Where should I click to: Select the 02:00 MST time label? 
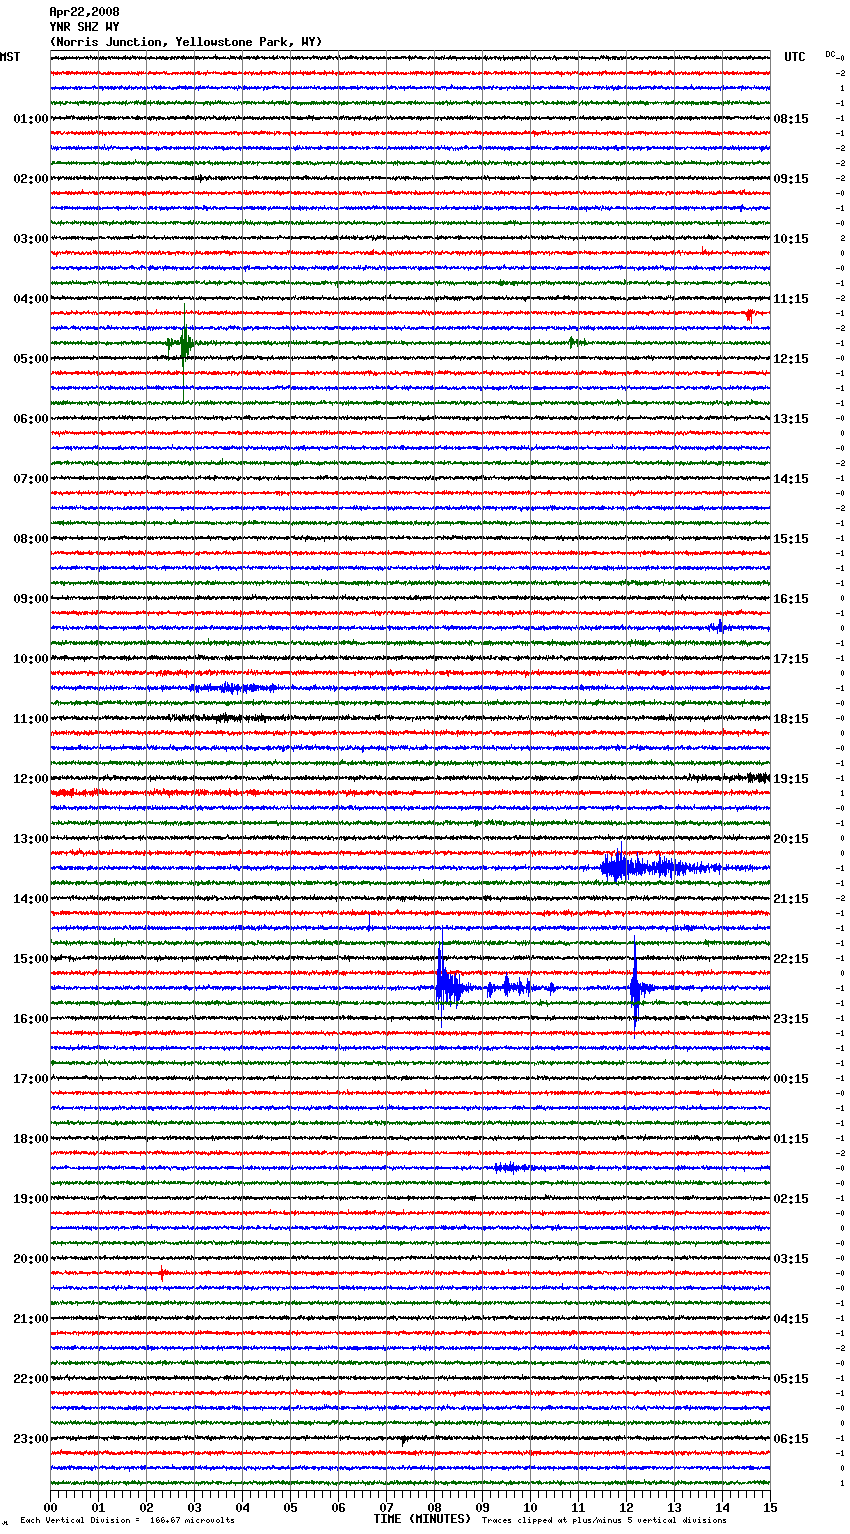click(30, 179)
